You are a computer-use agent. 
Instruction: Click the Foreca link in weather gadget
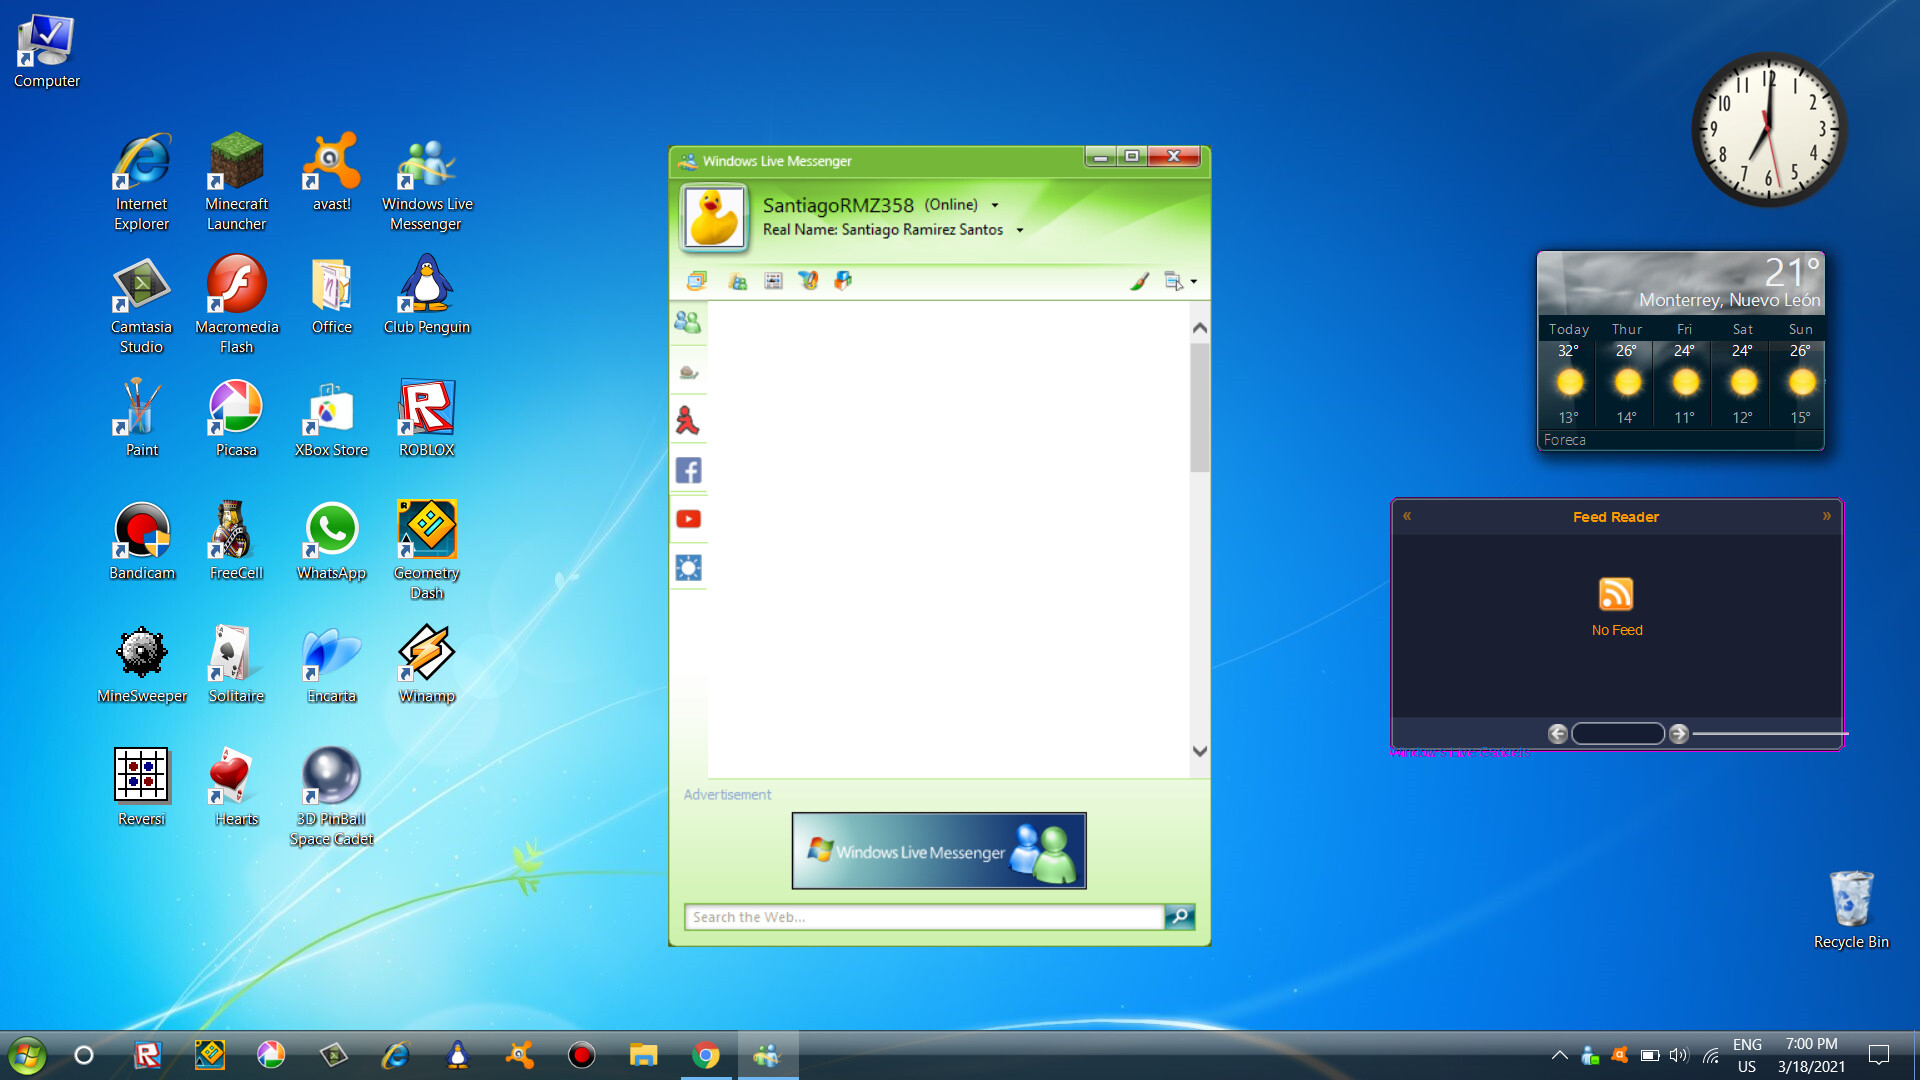coord(1564,440)
